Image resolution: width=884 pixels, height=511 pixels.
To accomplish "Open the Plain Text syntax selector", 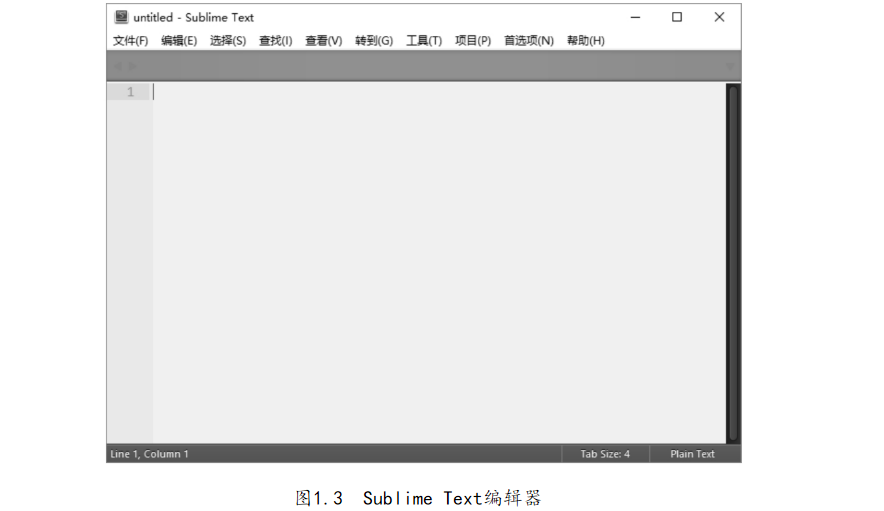I will point(692,454).
